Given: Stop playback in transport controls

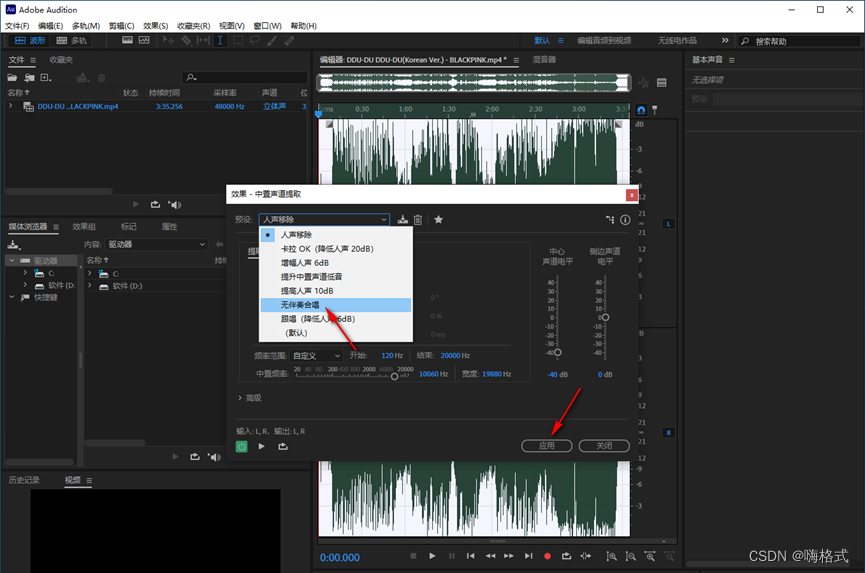Looking at the screenshot, I should 413,556.
